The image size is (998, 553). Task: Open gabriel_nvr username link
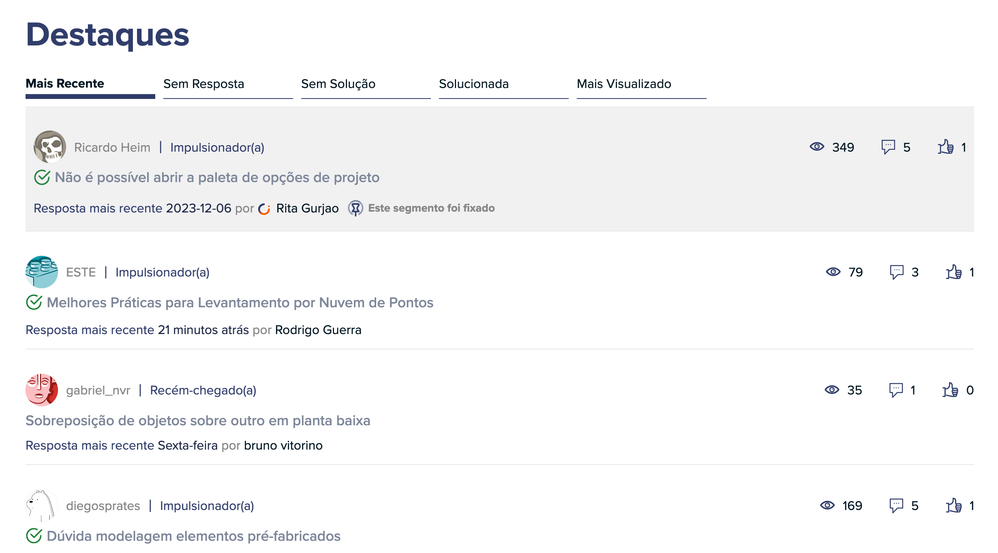(x=98, y=390)
